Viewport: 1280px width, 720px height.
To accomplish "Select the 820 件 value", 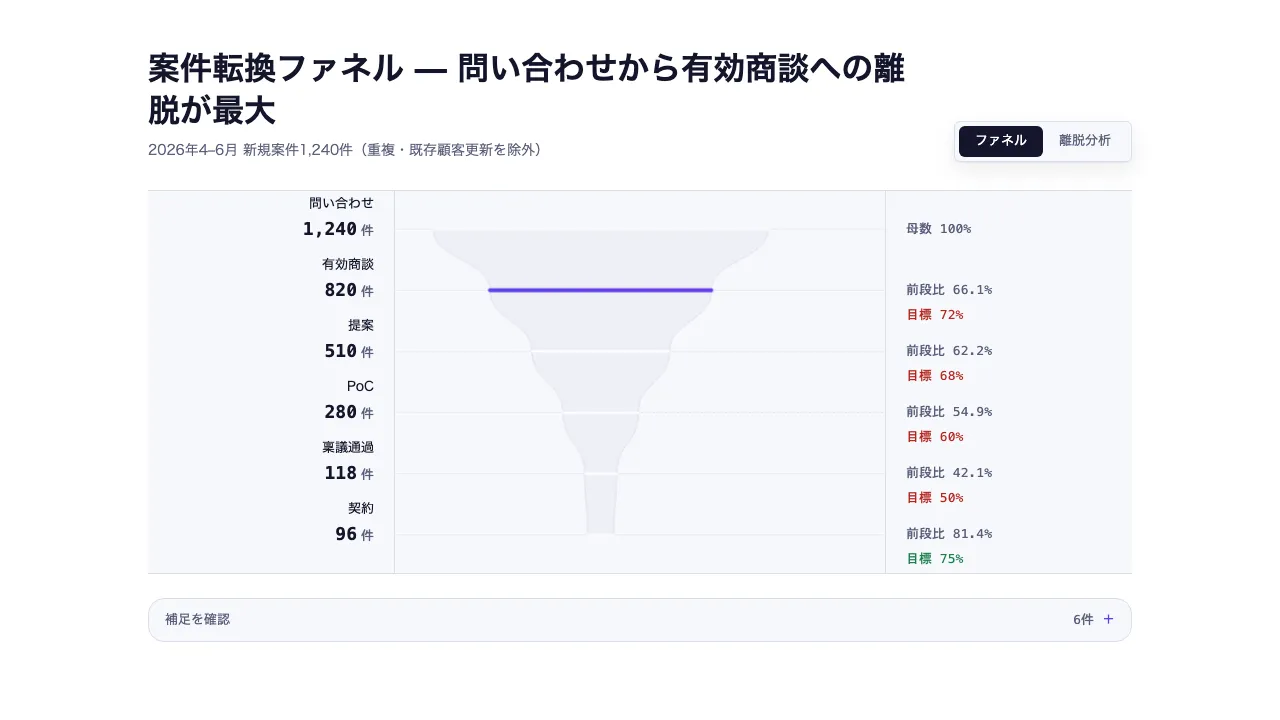I will click(349, 290).
